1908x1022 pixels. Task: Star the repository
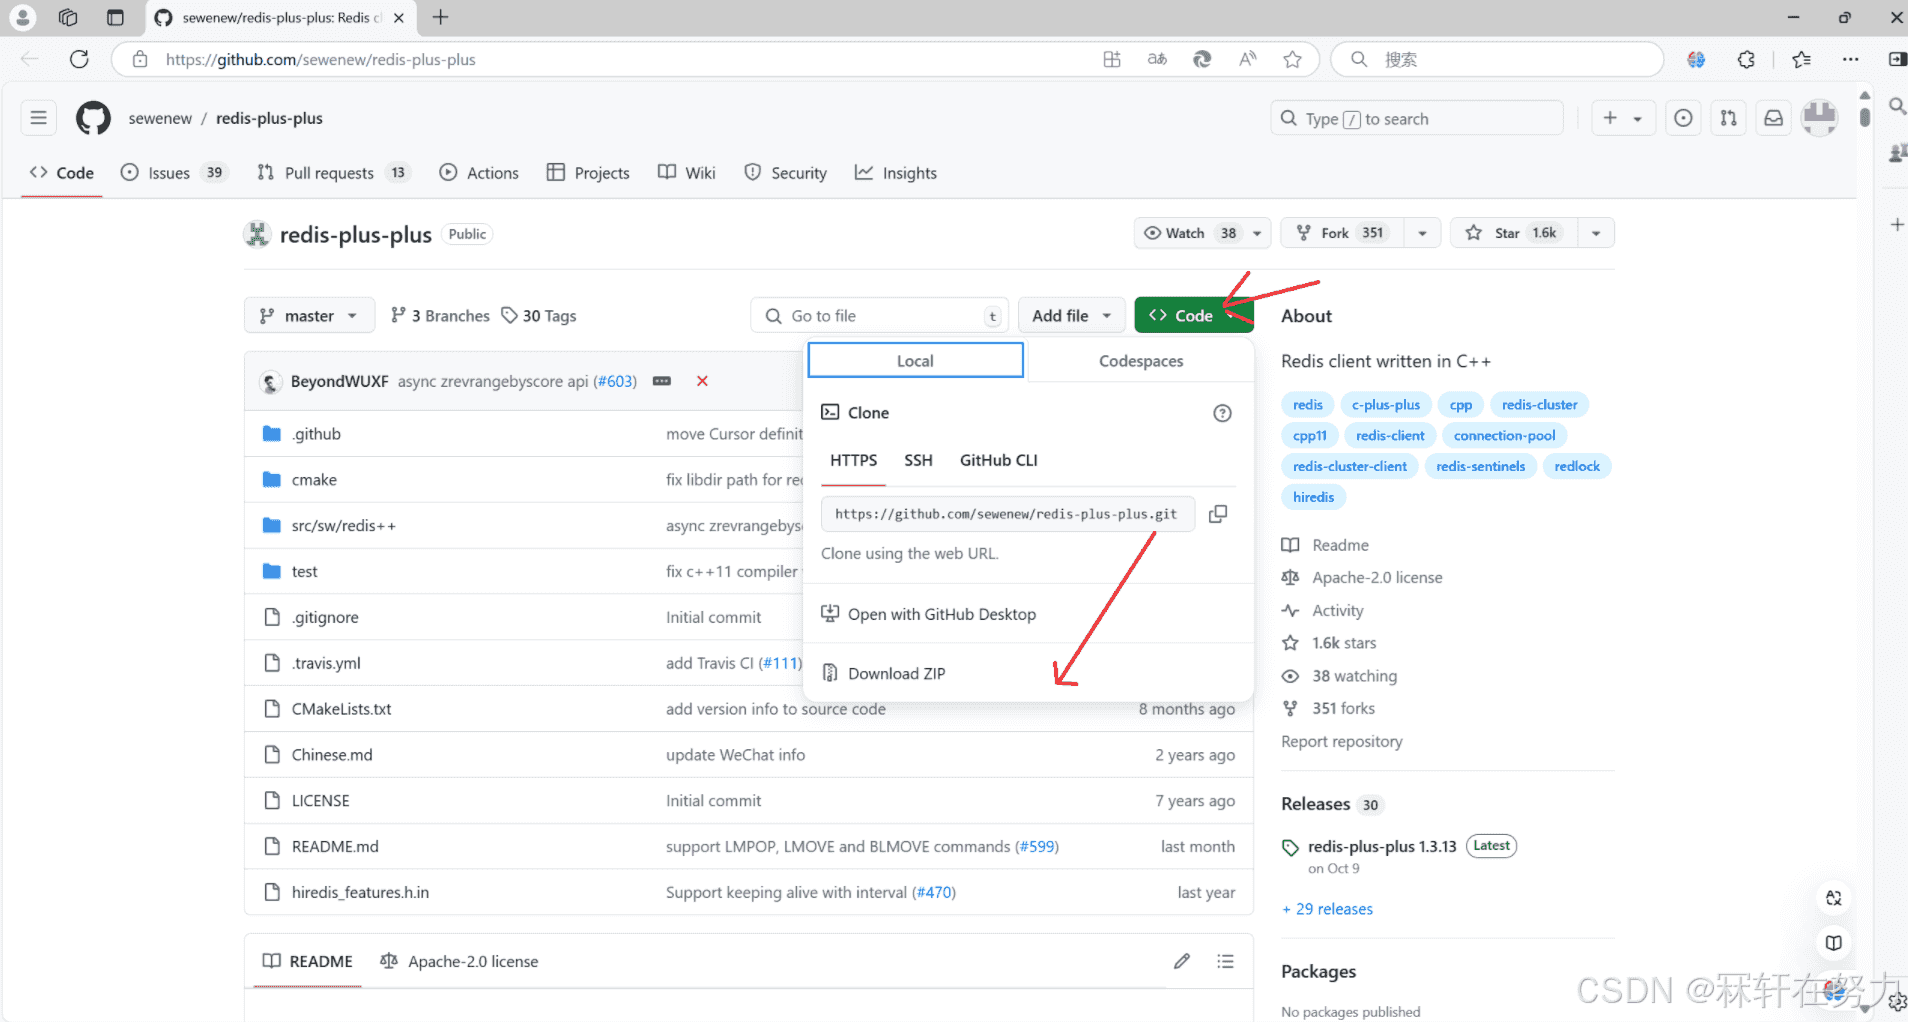pyautogui.click(x=1515, y=233)
